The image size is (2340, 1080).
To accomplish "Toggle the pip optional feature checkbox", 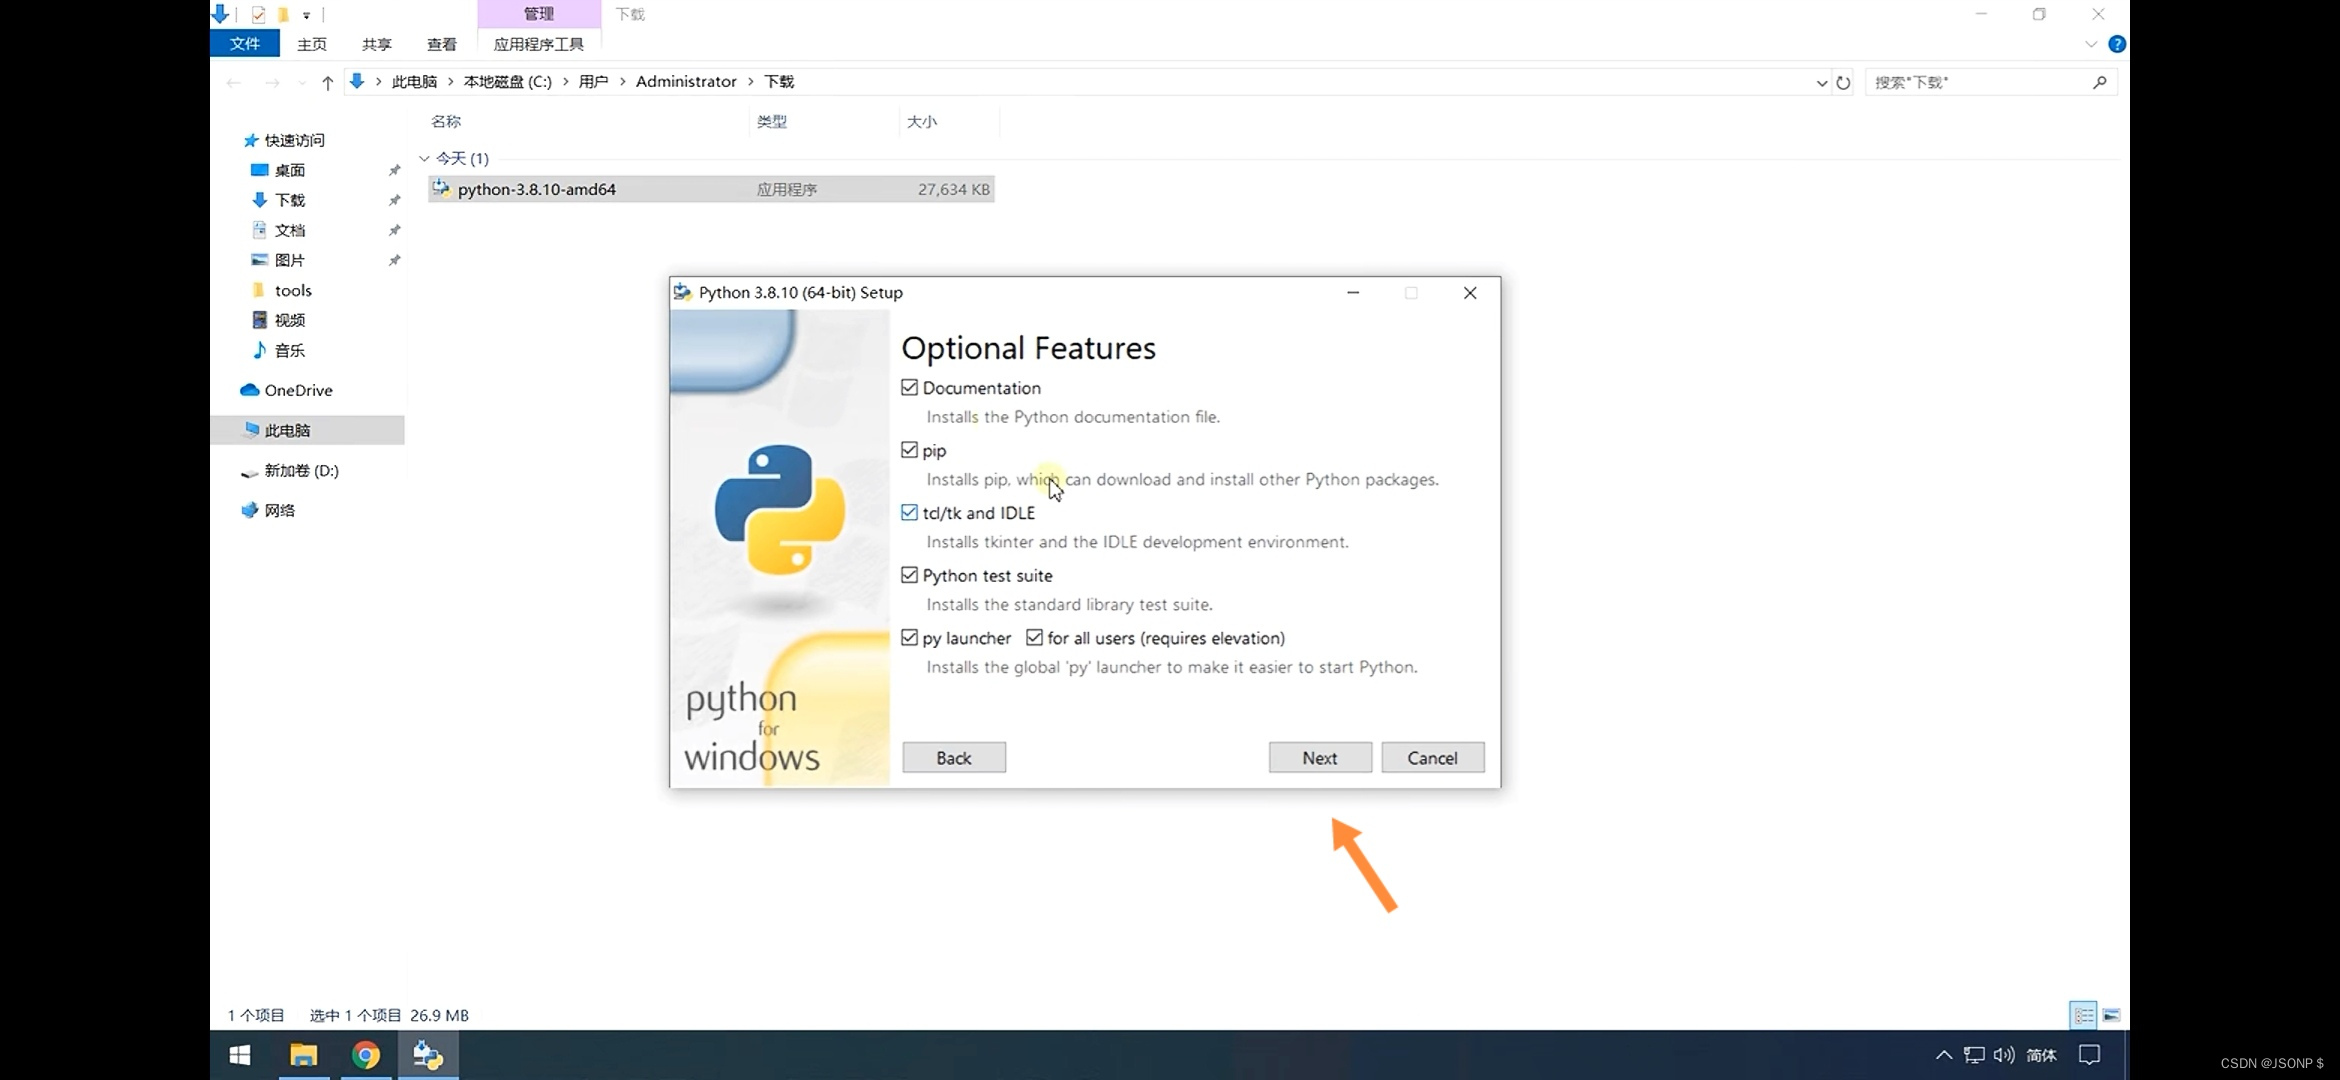I will (909, 450).
